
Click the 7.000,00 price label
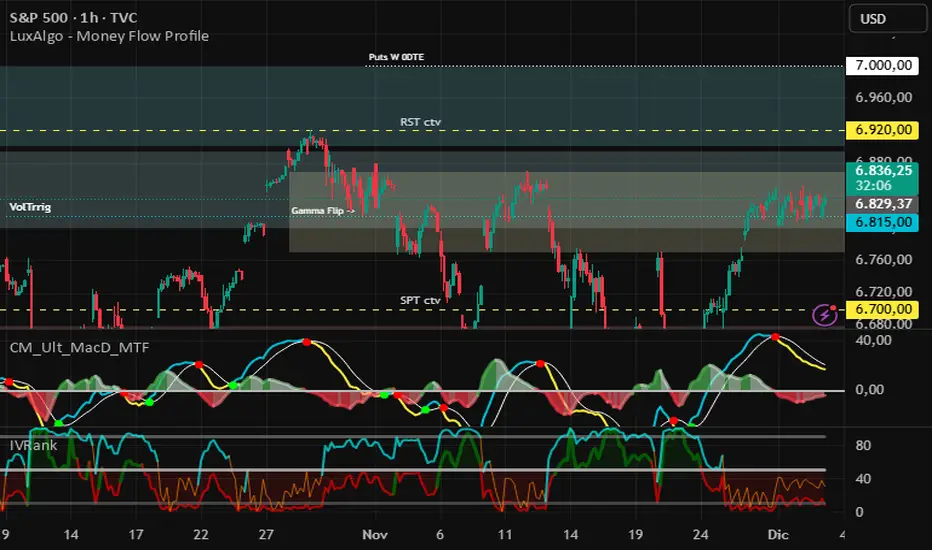click(882, 65)
